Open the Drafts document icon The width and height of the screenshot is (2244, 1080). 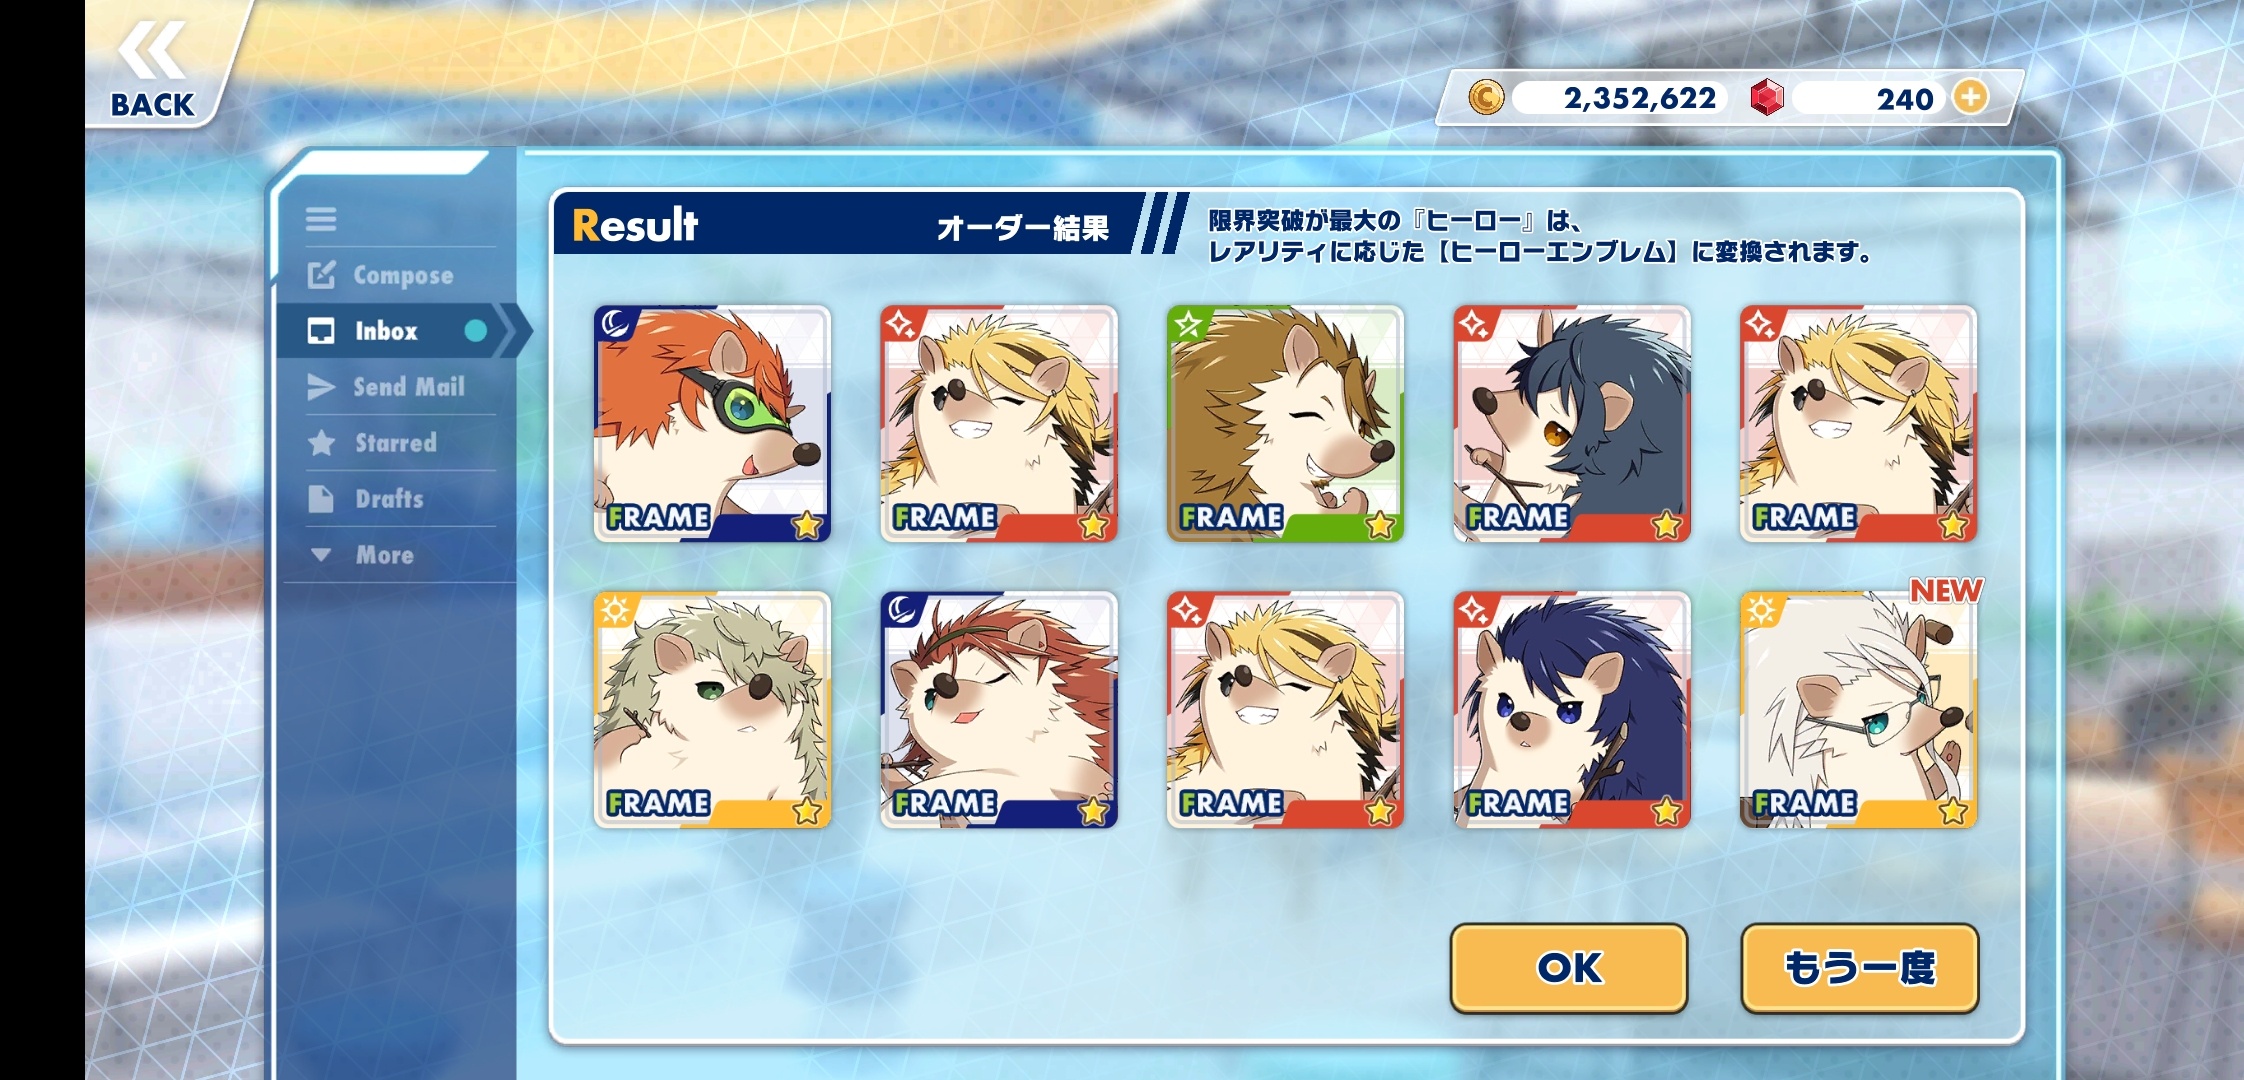click(x=321, y=498)
